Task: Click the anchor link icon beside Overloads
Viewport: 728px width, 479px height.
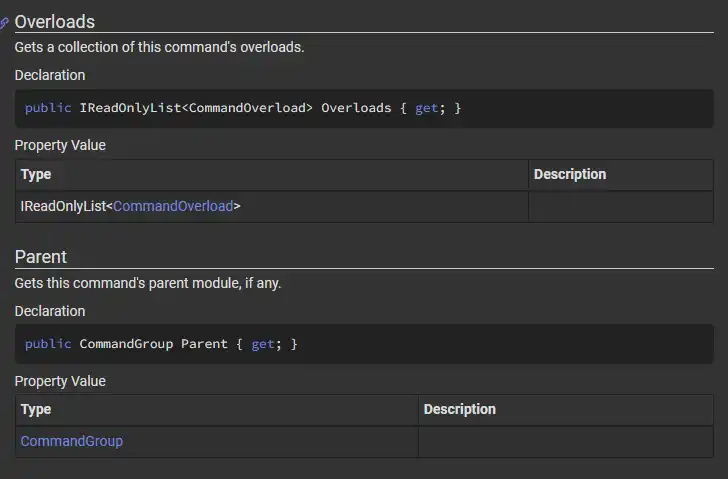Action: tap(5, 22)
